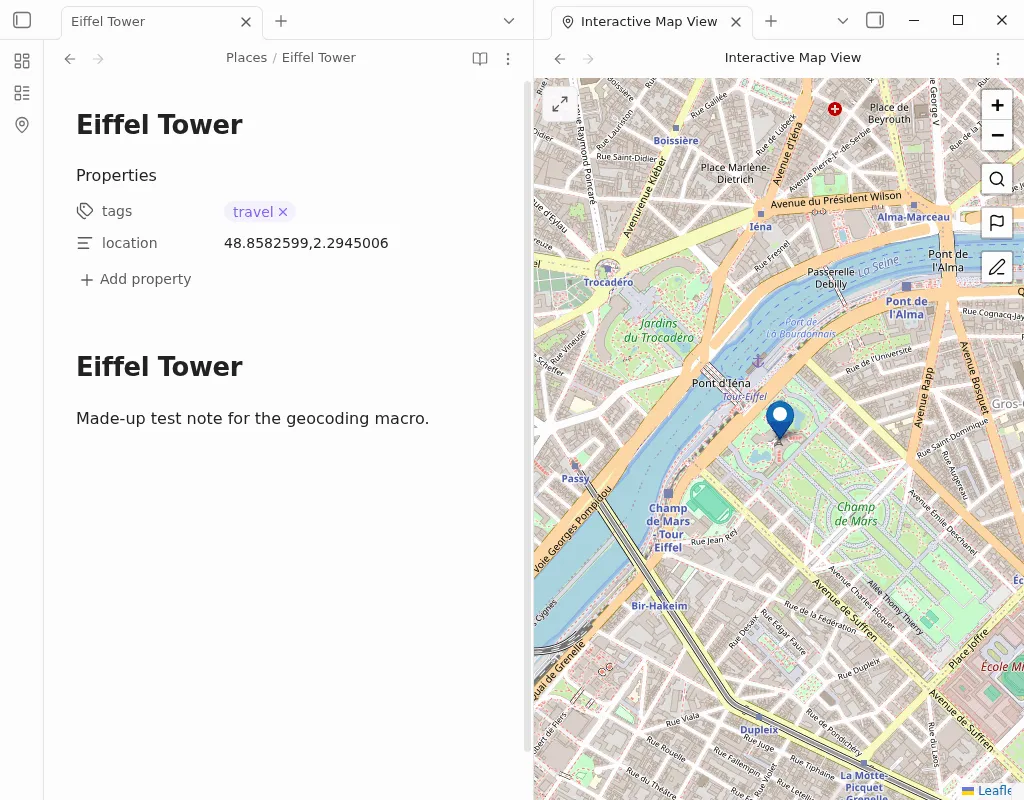The image size is (1024, 800).
Task: Select the Interactive Map View tab
Action: [x=652, y=22]
